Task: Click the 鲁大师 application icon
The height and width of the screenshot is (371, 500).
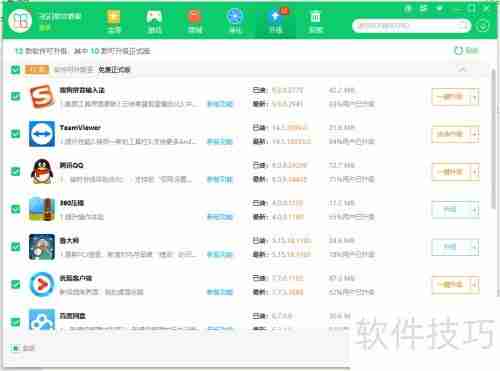Action: tap(42, 247)
